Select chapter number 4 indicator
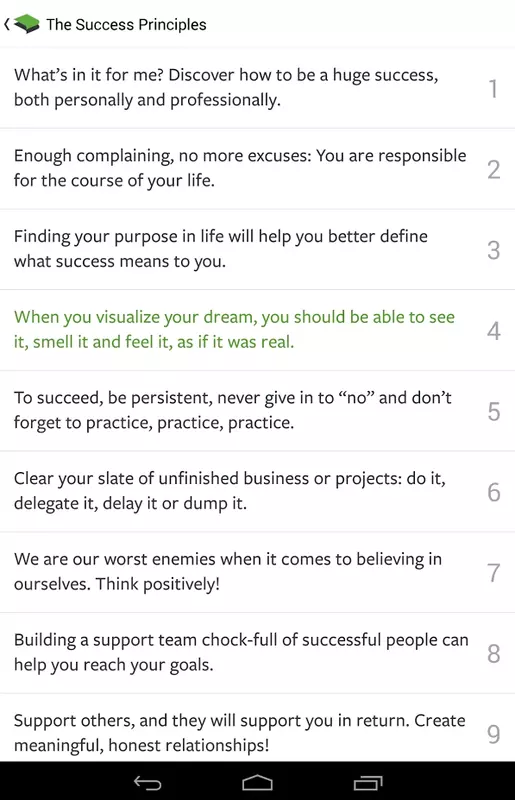This screenshot has width=515, height=800. 494,331
